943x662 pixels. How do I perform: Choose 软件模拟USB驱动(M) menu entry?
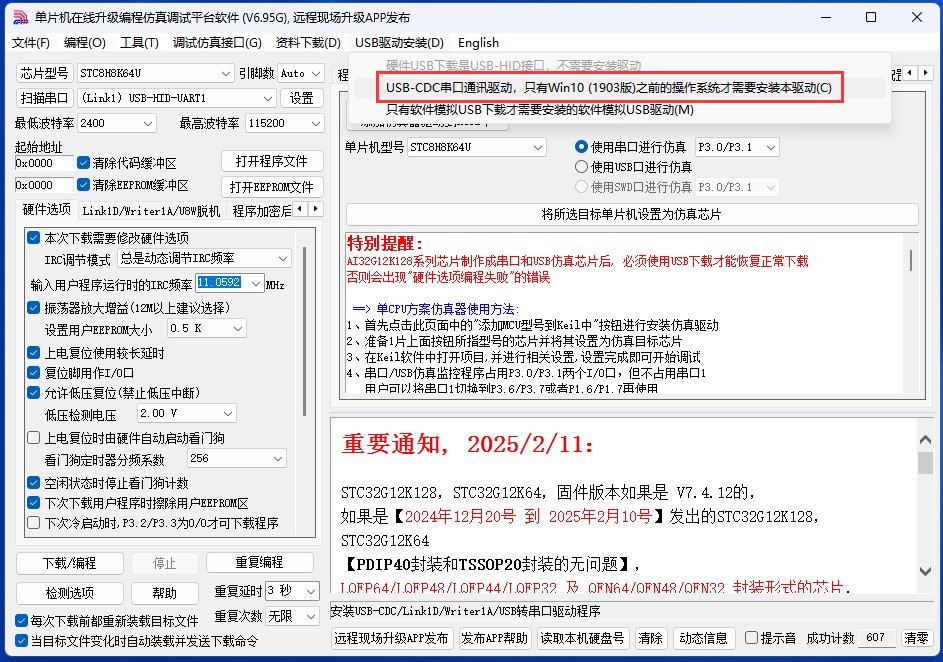tap(539, 110)
